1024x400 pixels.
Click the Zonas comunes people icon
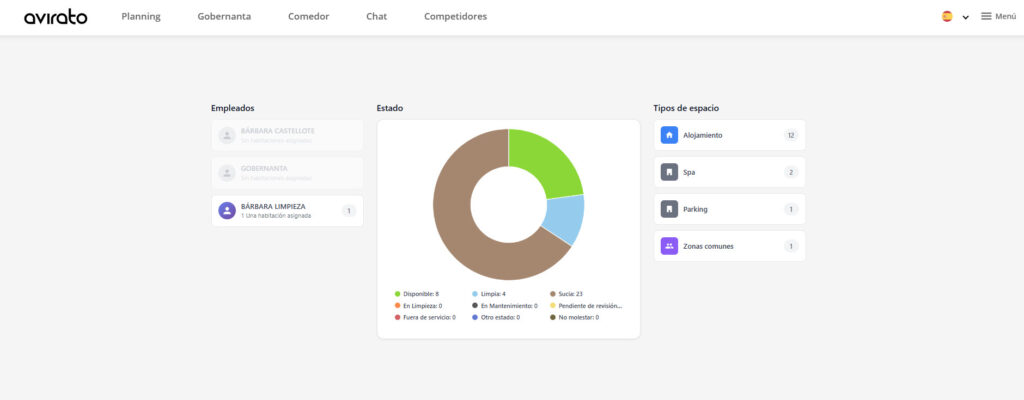tap(669, 246)
